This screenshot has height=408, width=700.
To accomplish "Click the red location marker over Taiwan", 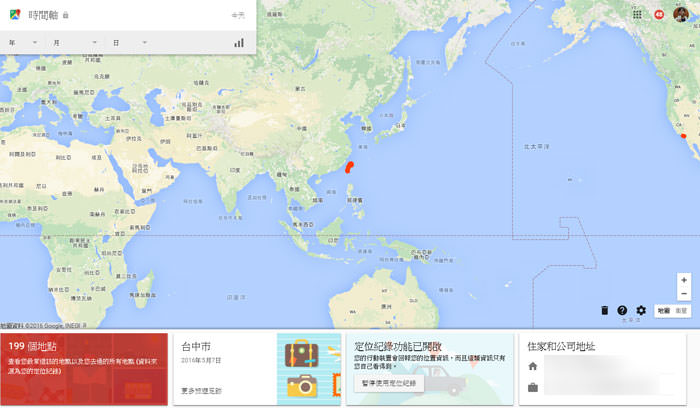I will coord(350,167).
